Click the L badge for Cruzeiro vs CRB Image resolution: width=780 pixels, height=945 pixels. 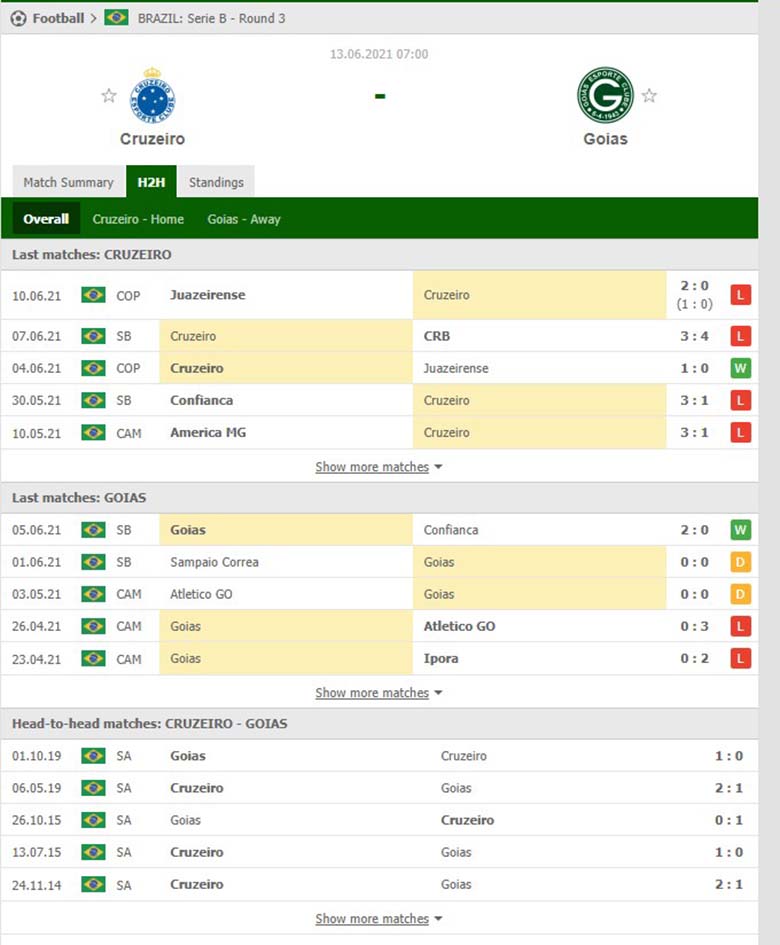click(x=740, y=336)
